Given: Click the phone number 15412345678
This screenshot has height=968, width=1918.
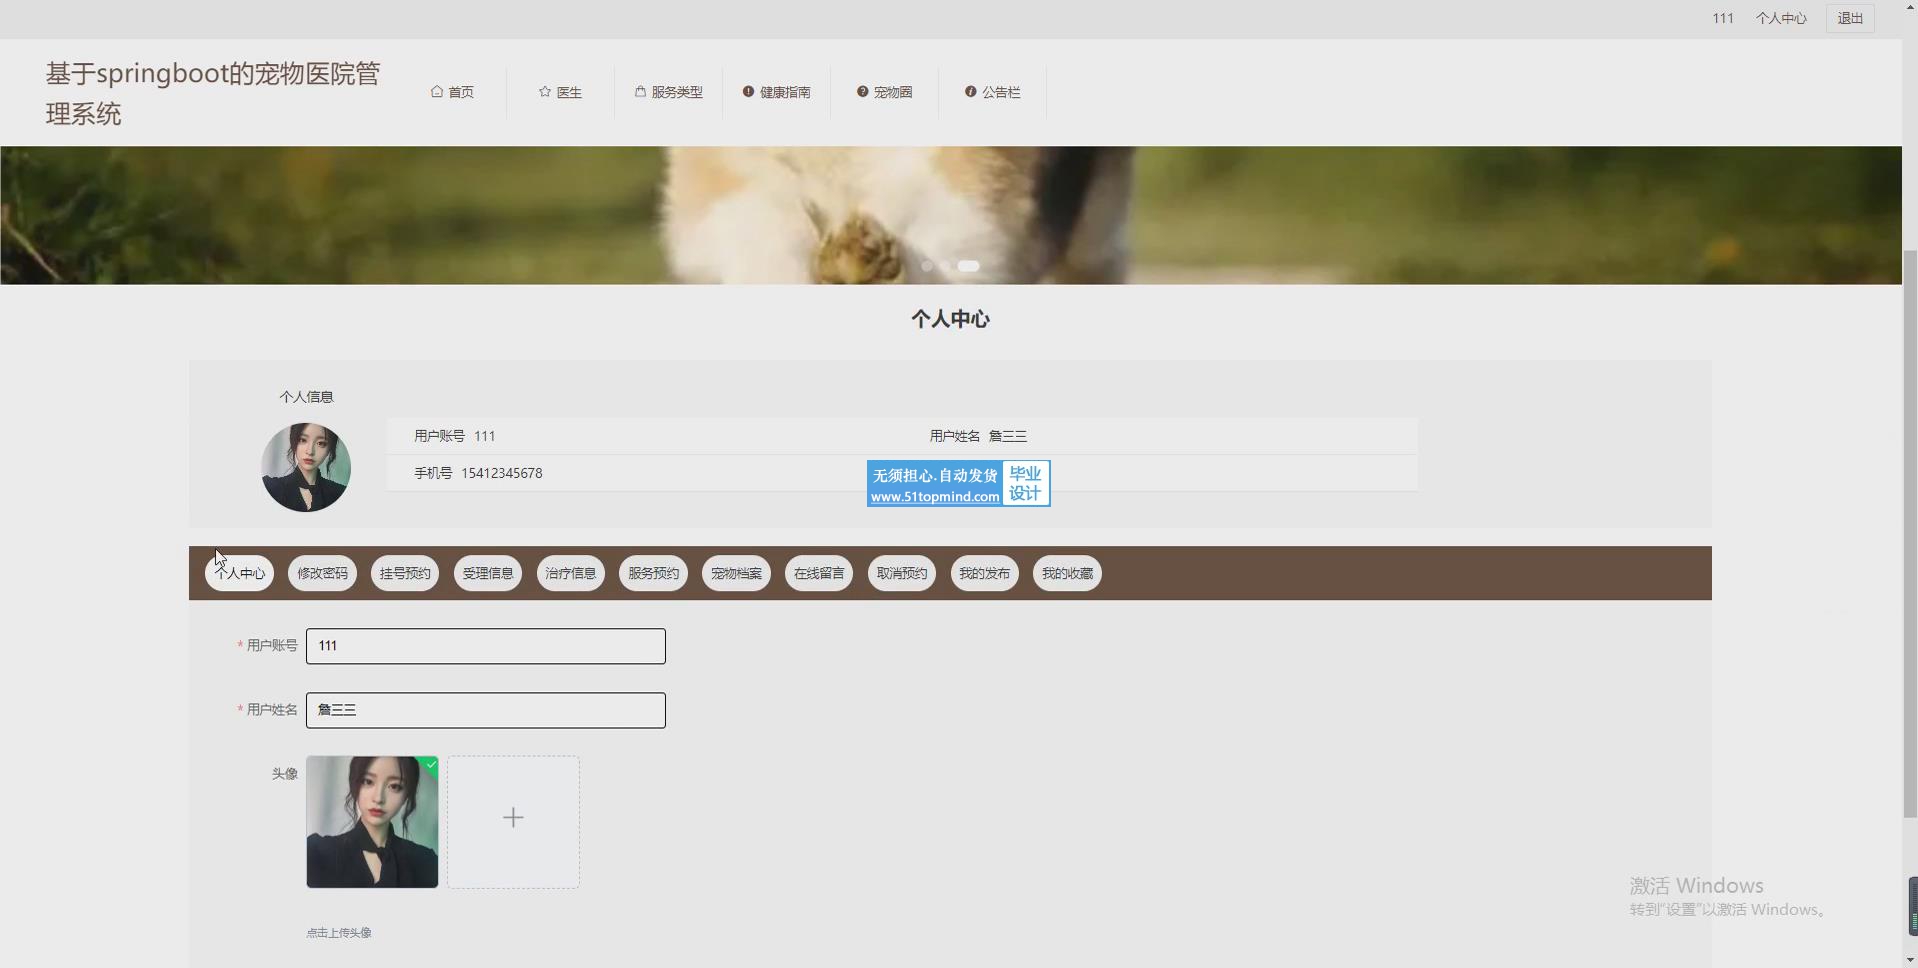Looking at the screenshot, I should pyautogui.click(x=502, y=473).
